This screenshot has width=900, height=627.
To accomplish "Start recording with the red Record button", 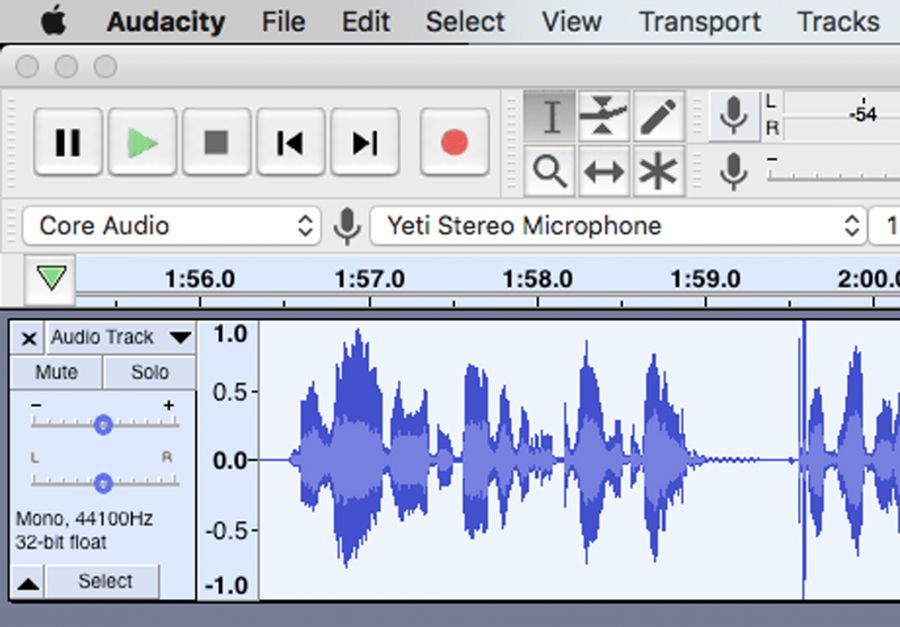I will [454, 143].
